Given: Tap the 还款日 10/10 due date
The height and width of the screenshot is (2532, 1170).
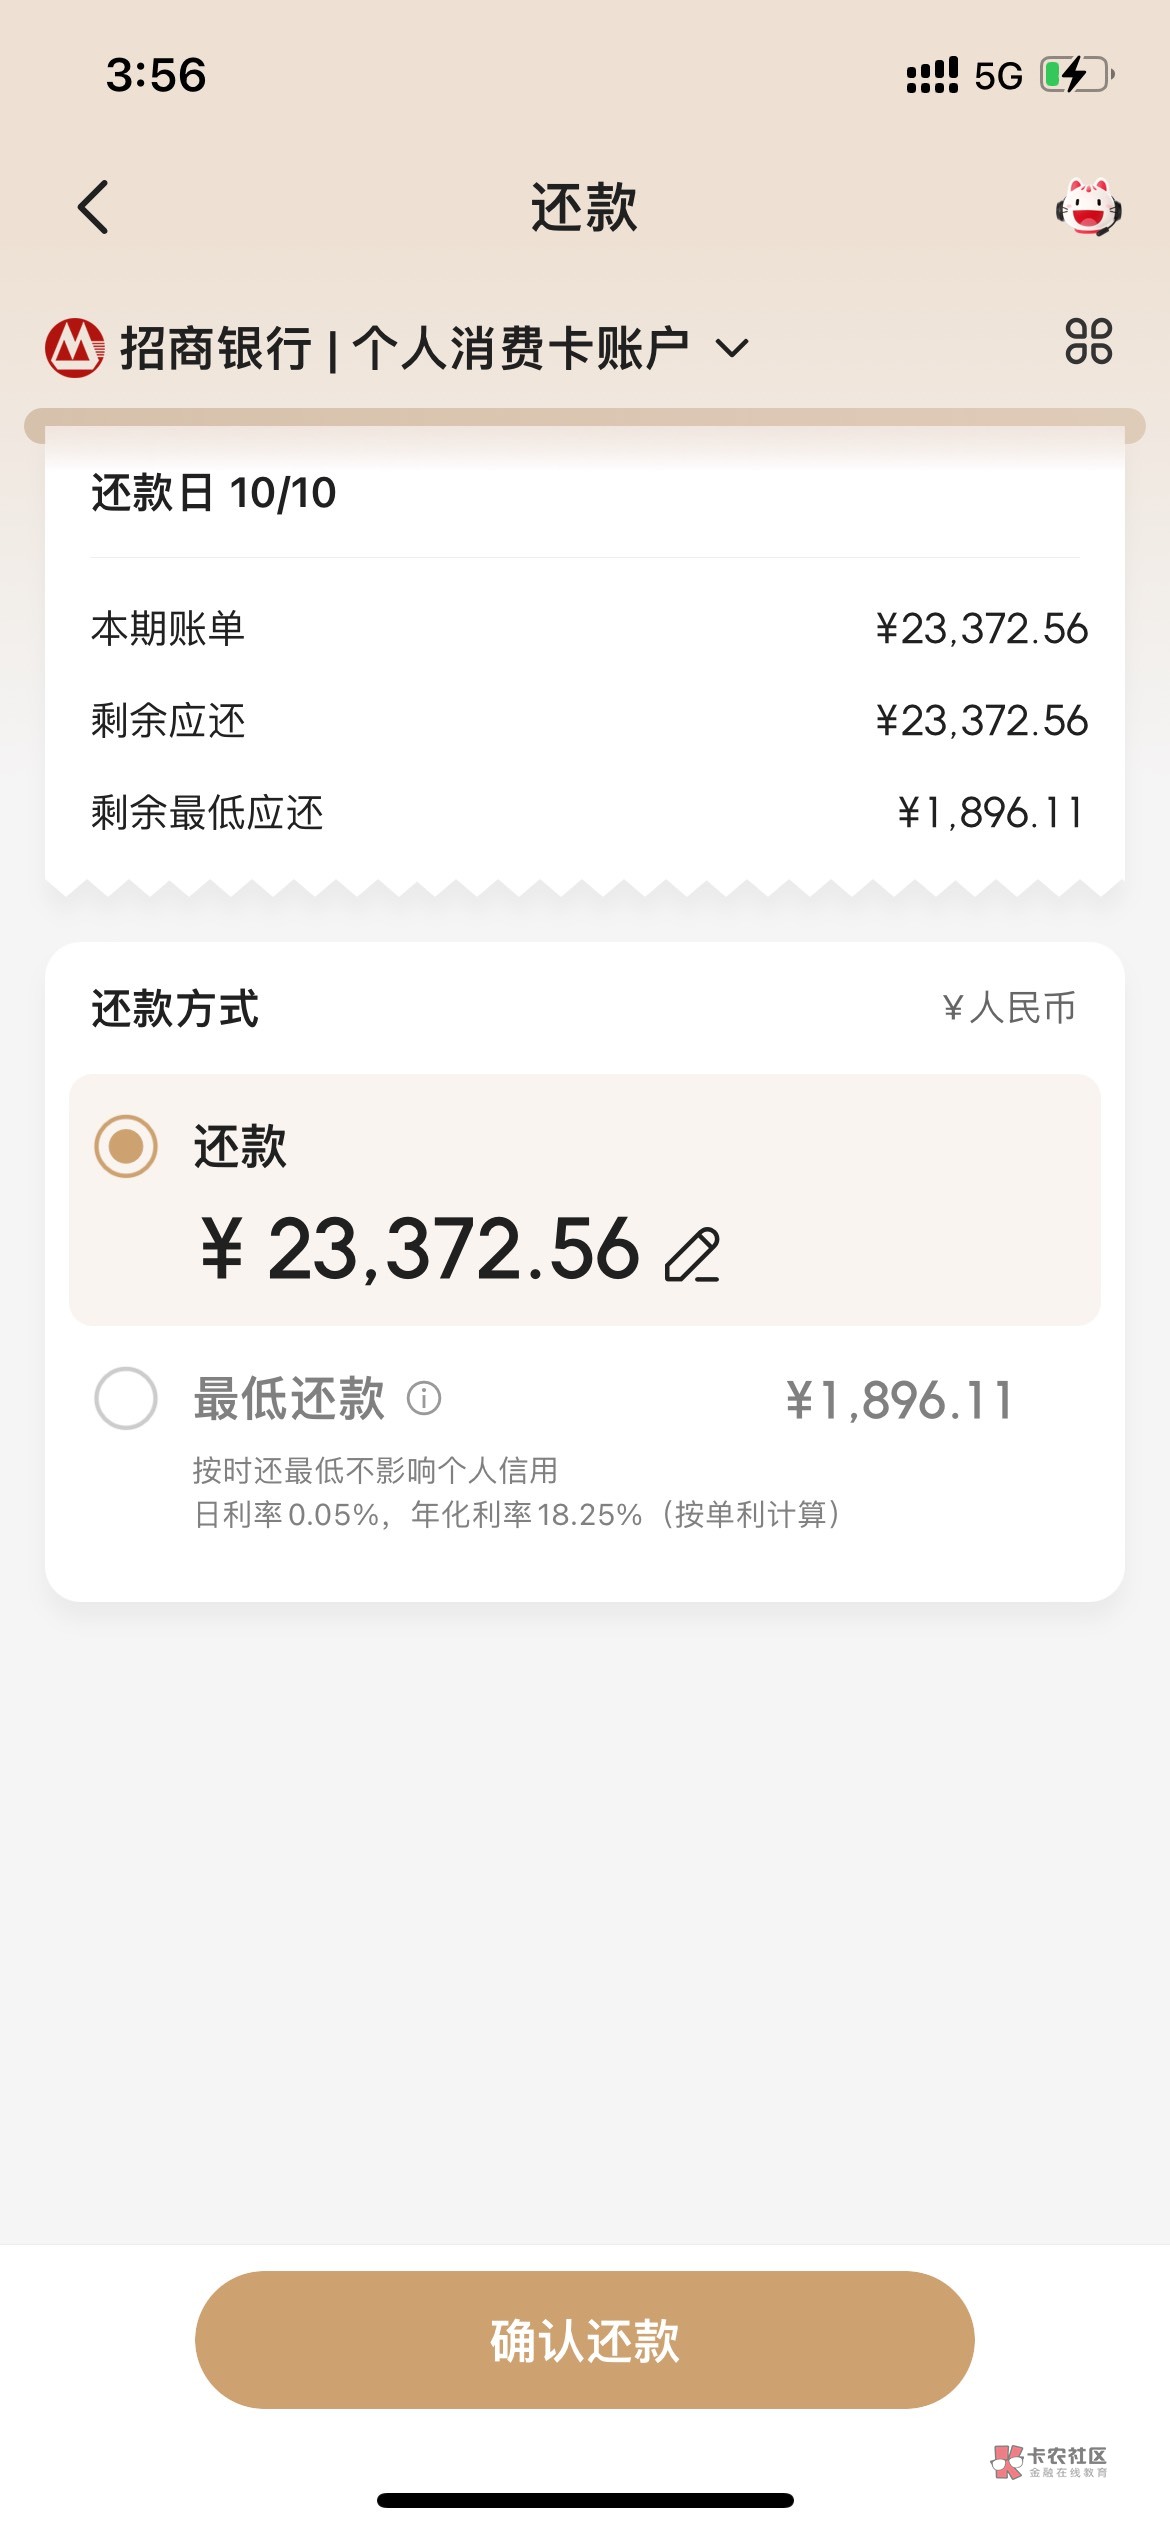Looking at the screenshot, I should point(214,493).
